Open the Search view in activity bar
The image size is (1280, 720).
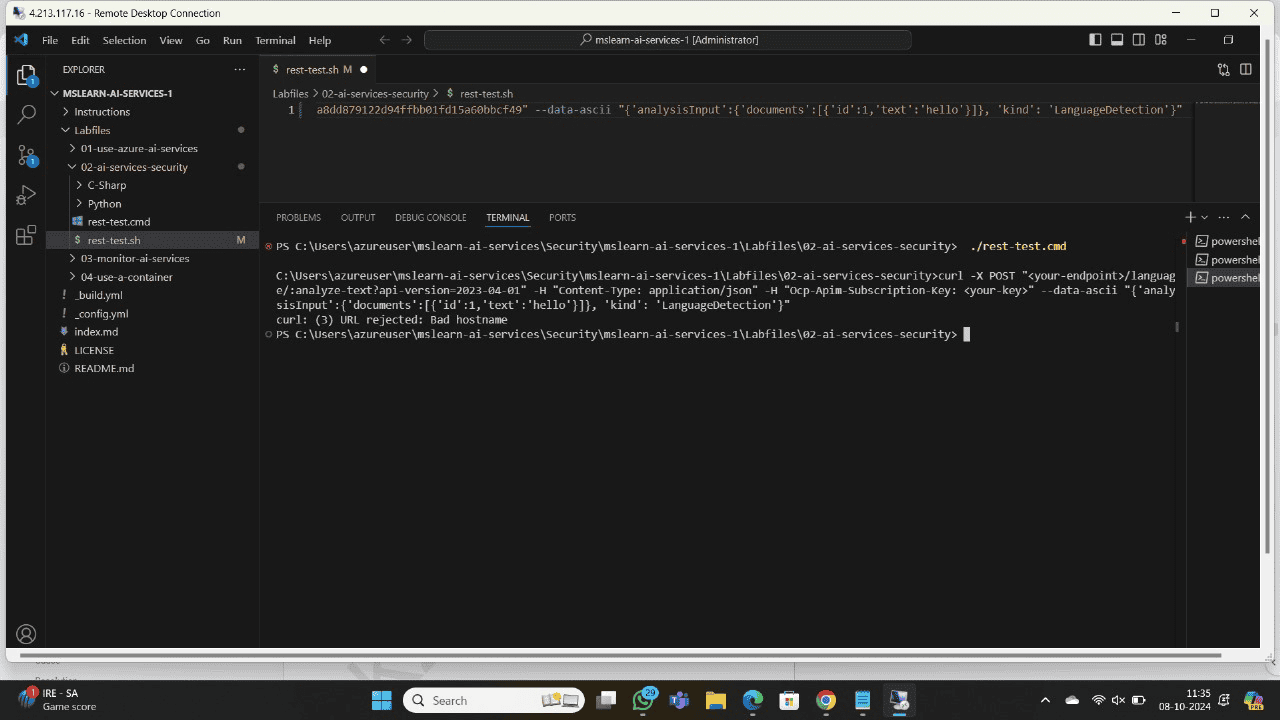click(27, 115)
